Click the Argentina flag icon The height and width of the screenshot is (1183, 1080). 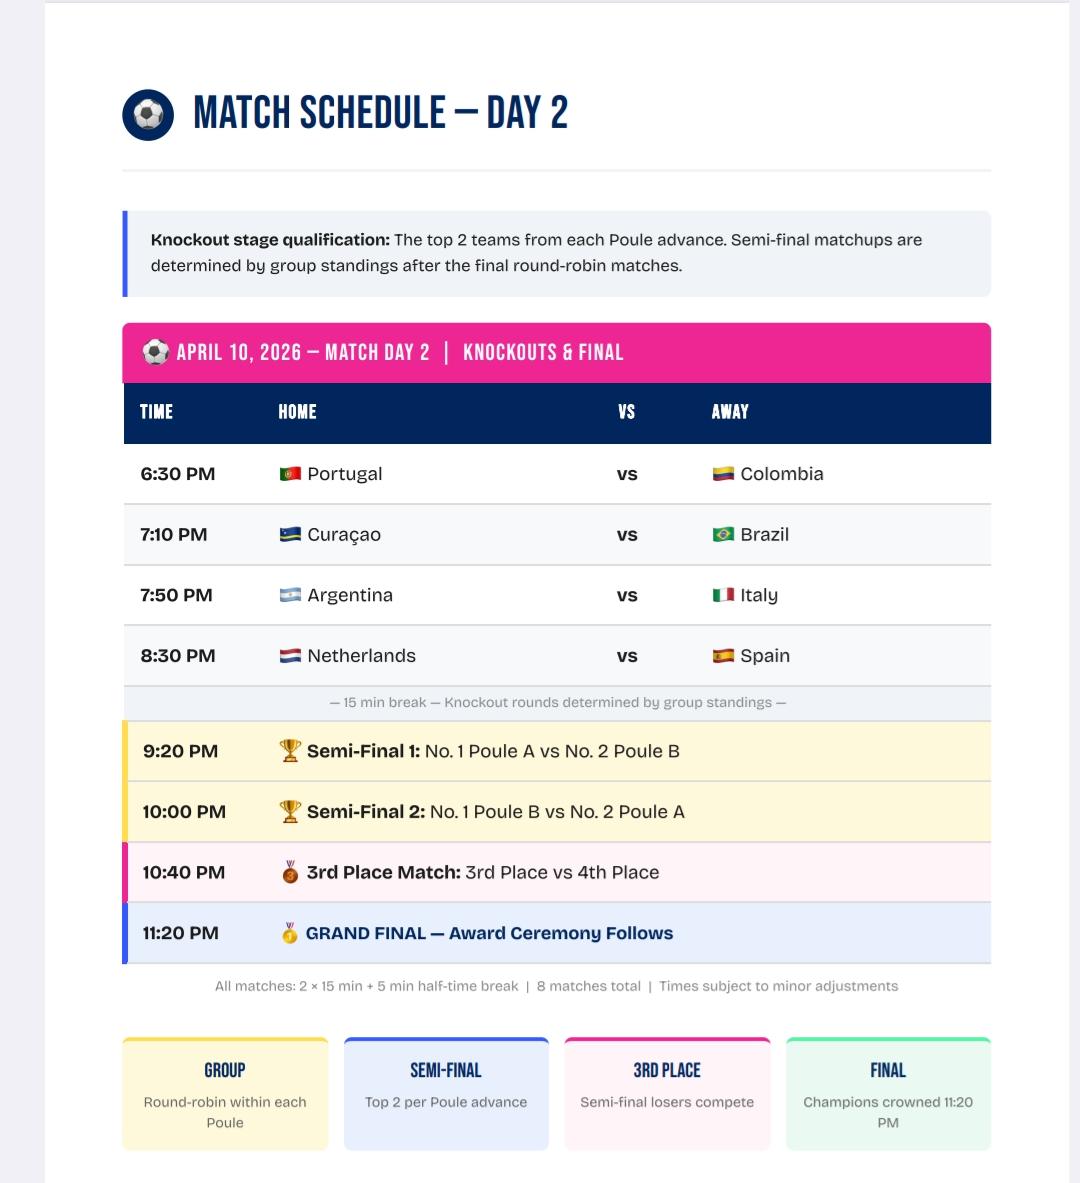[x=290, y=595]
